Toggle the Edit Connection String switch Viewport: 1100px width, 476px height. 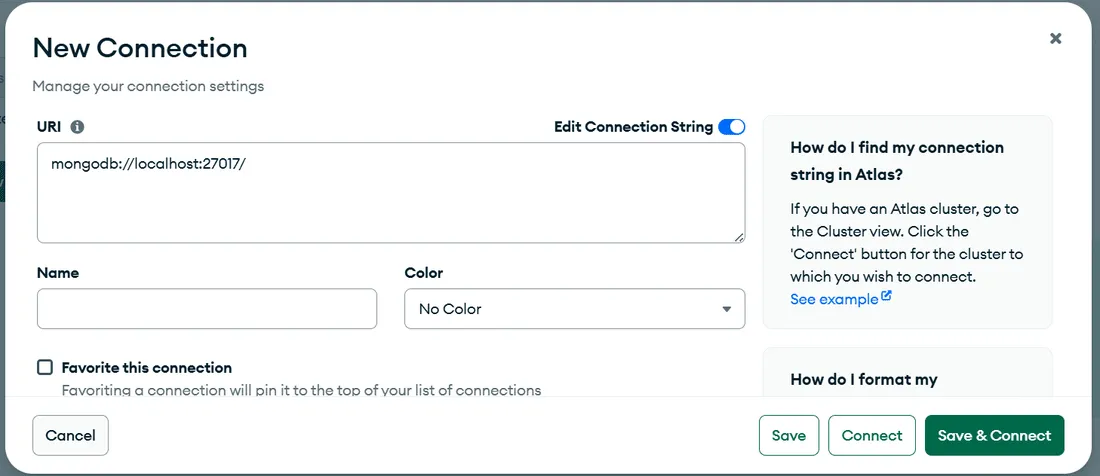click(x=731, y=127)
